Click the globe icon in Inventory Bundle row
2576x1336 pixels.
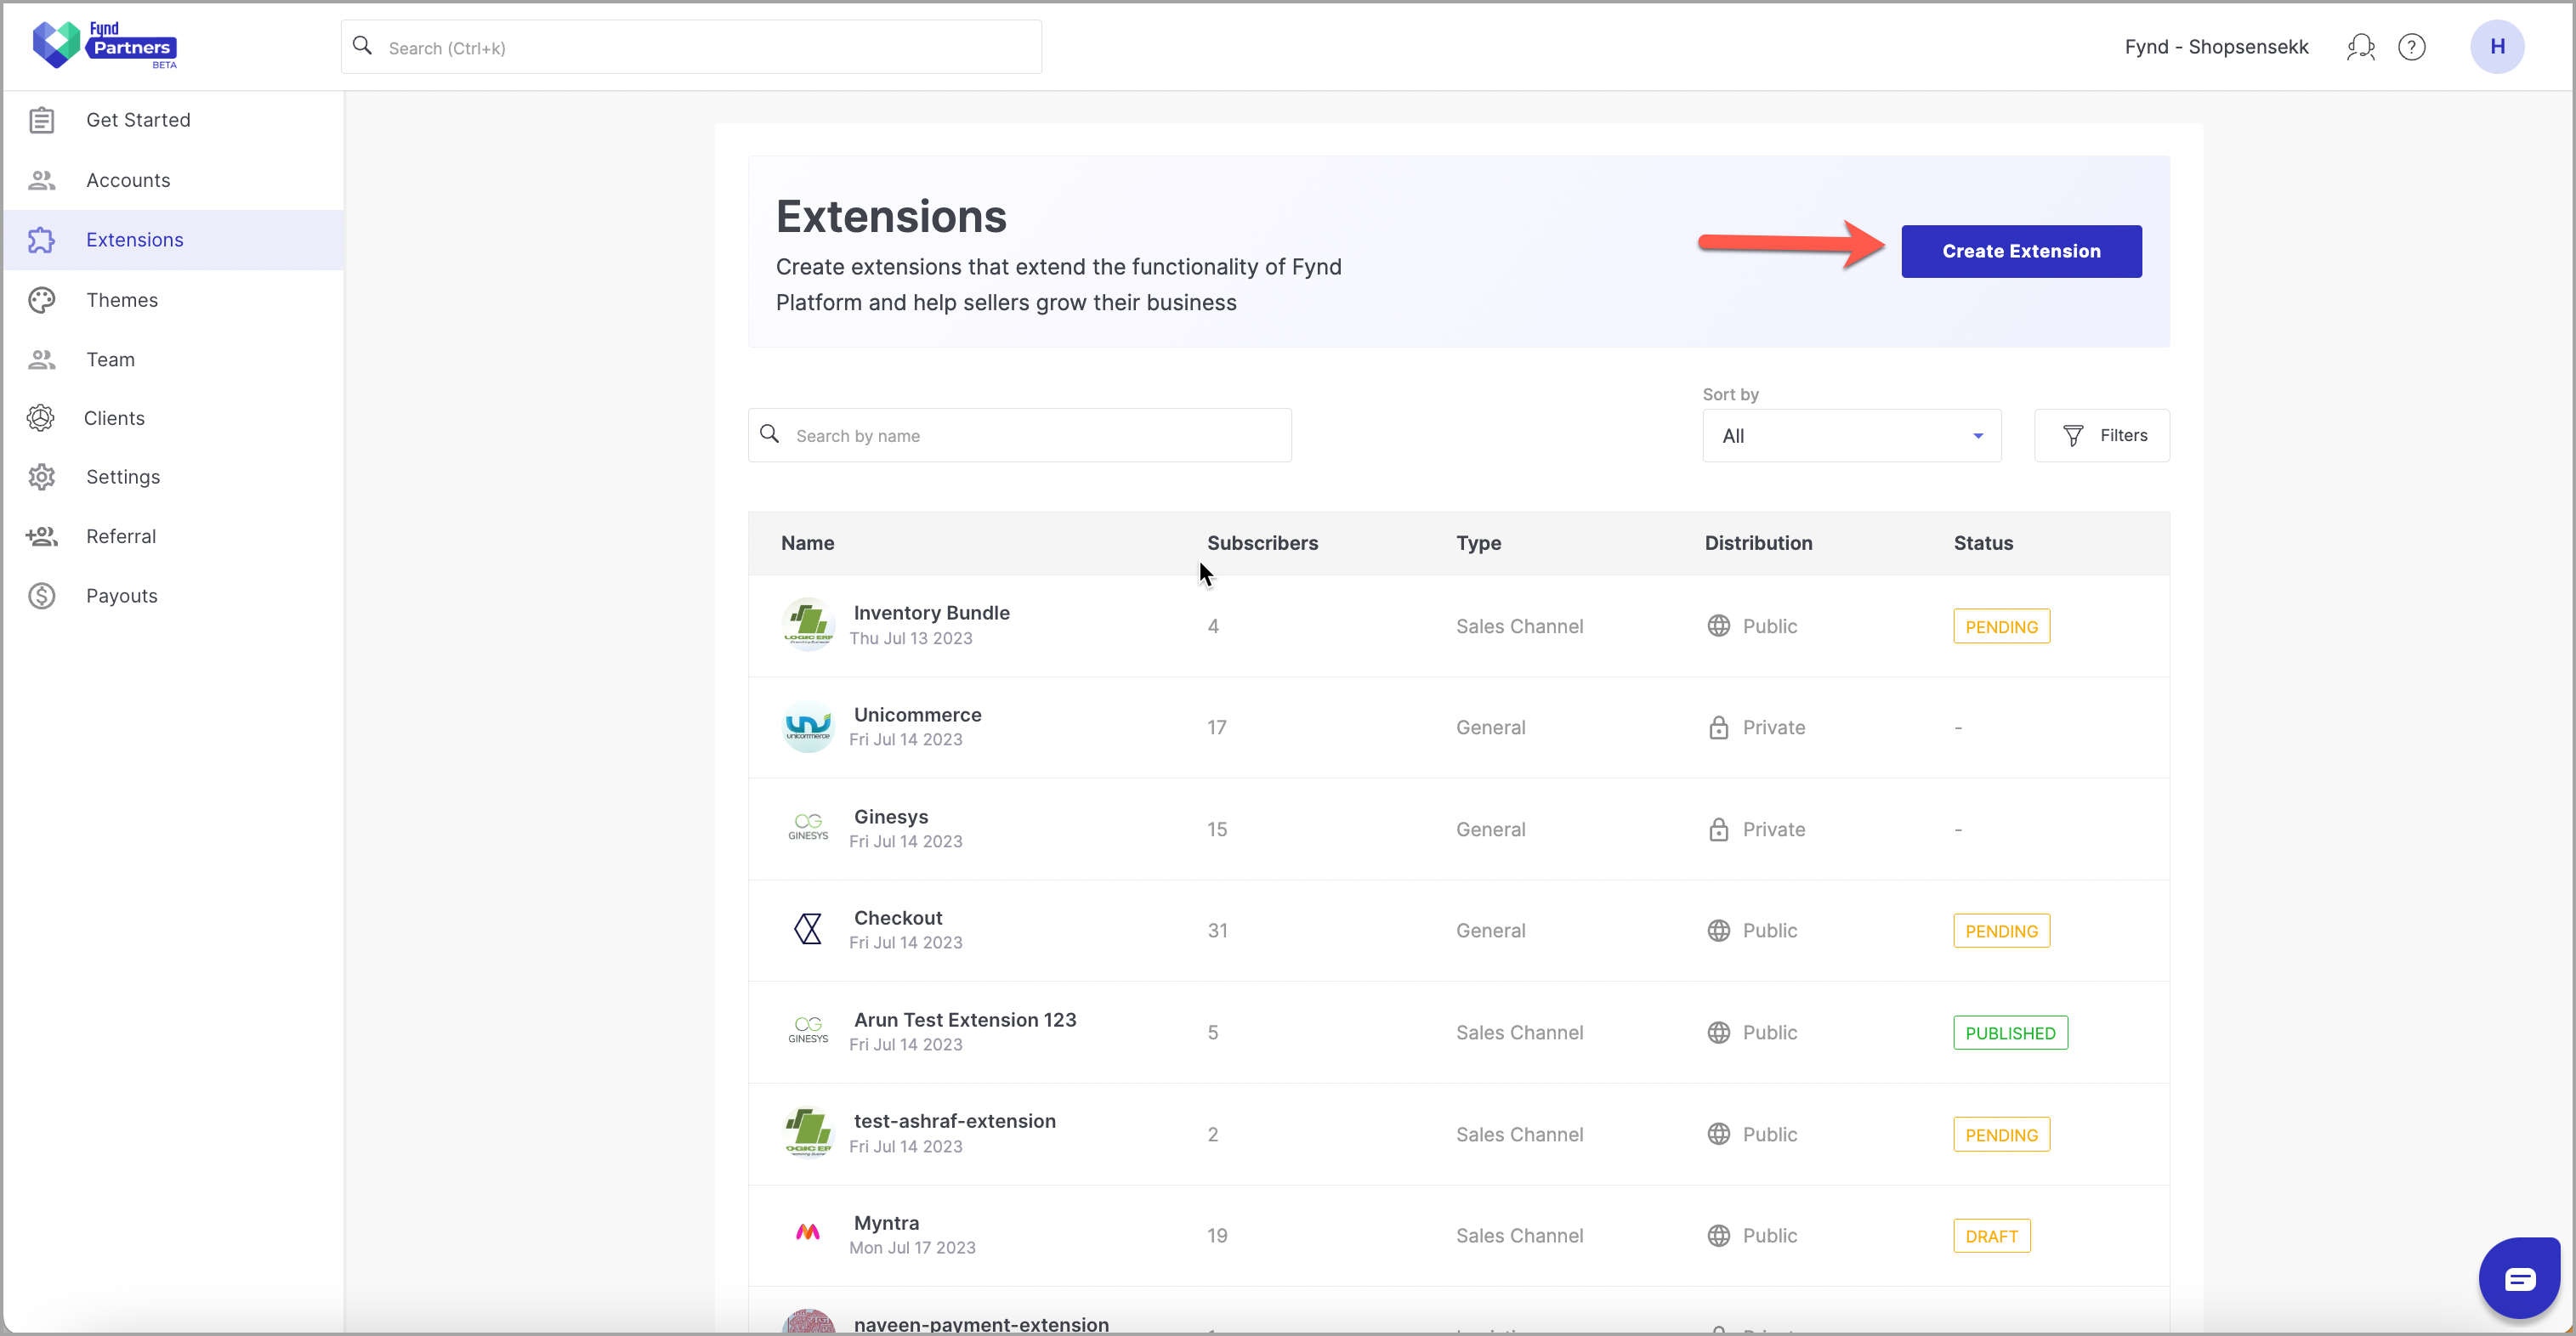click(1718, 626)
